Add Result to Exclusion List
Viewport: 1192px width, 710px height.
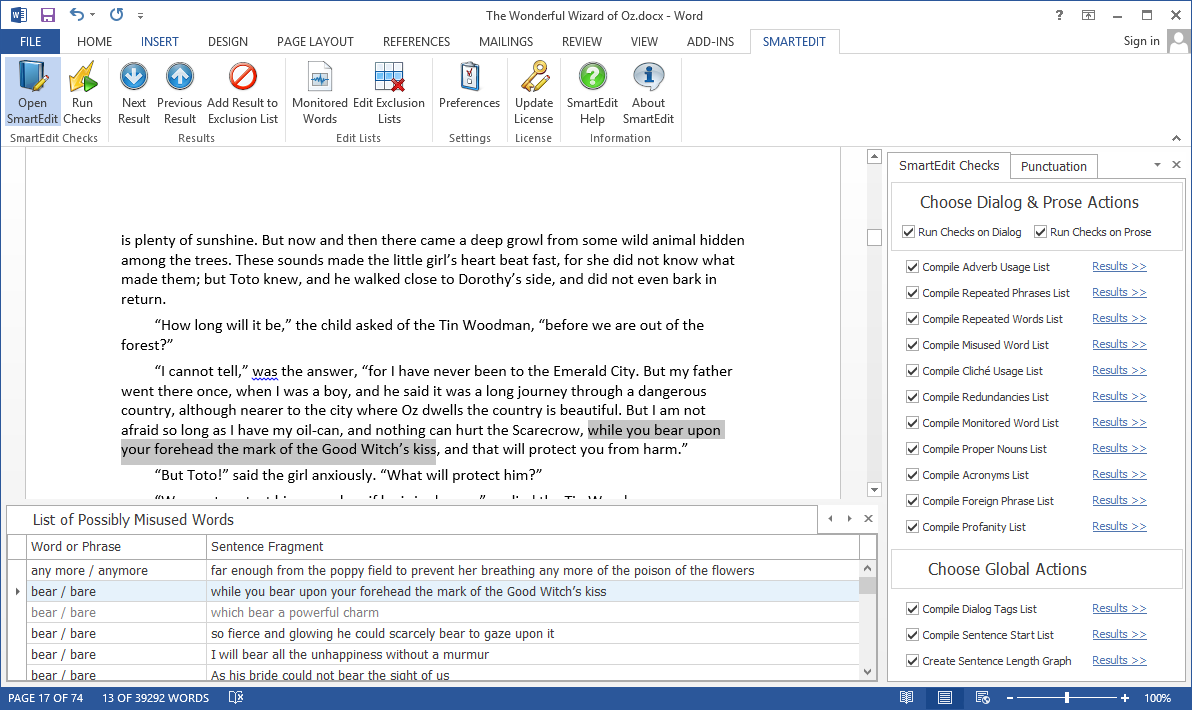[243, 93]
